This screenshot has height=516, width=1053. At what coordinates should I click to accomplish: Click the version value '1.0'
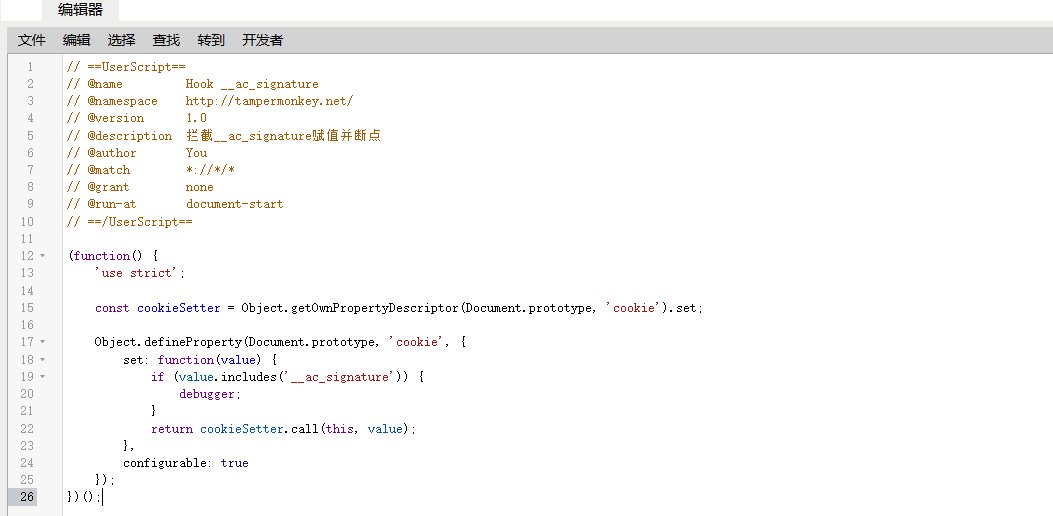click(196, 118)
